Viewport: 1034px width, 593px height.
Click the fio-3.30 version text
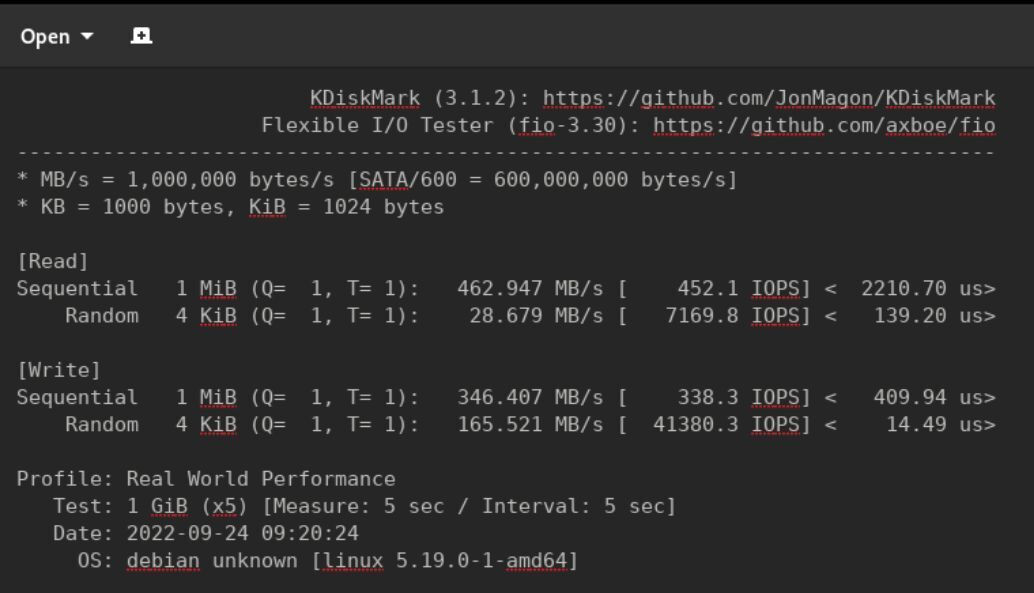point(567,125)
